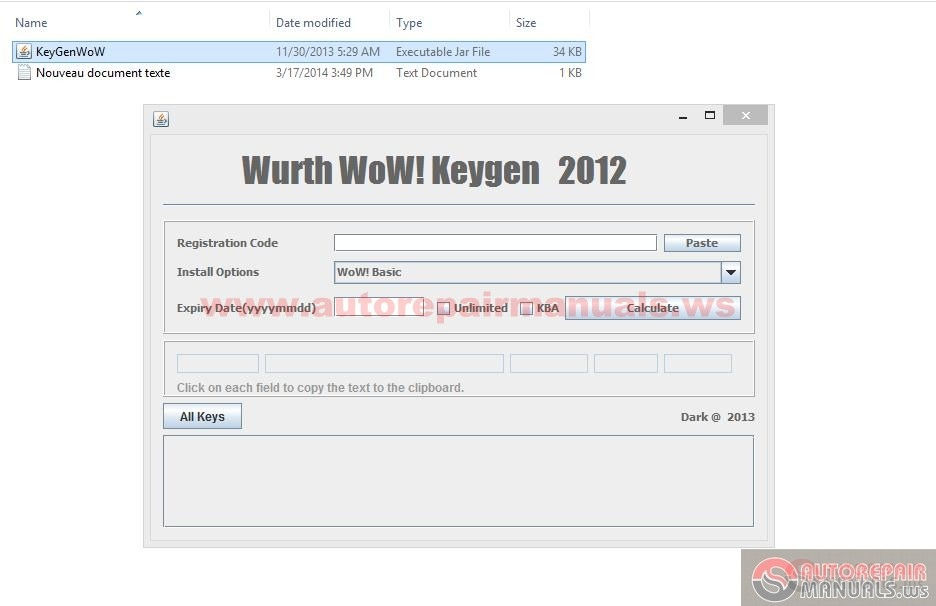Screen dimensions: 936x606
Task: Click the Registration Code label
Action: coord(227,243)
